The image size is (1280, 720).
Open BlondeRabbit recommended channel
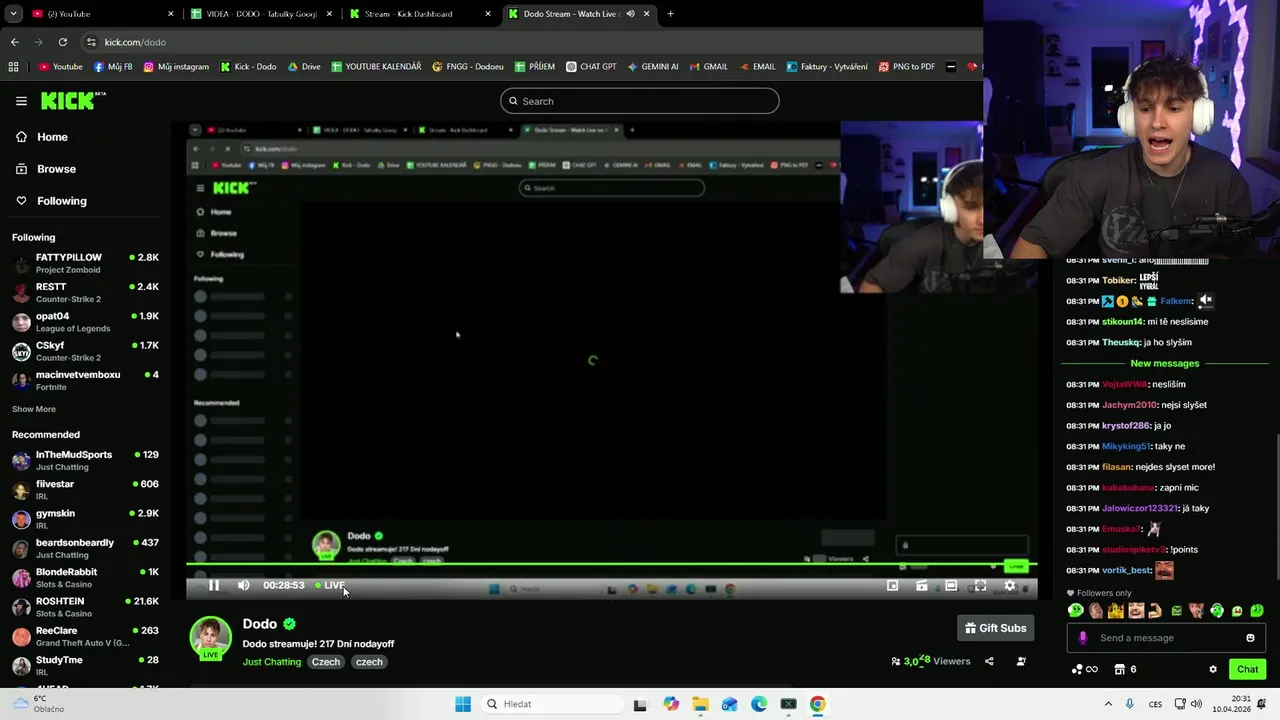[x=86, y=578]
